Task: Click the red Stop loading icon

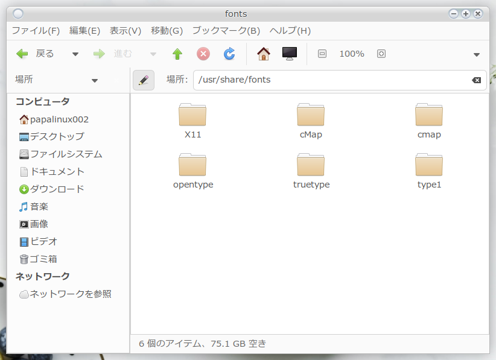Action: click(203, 54)
